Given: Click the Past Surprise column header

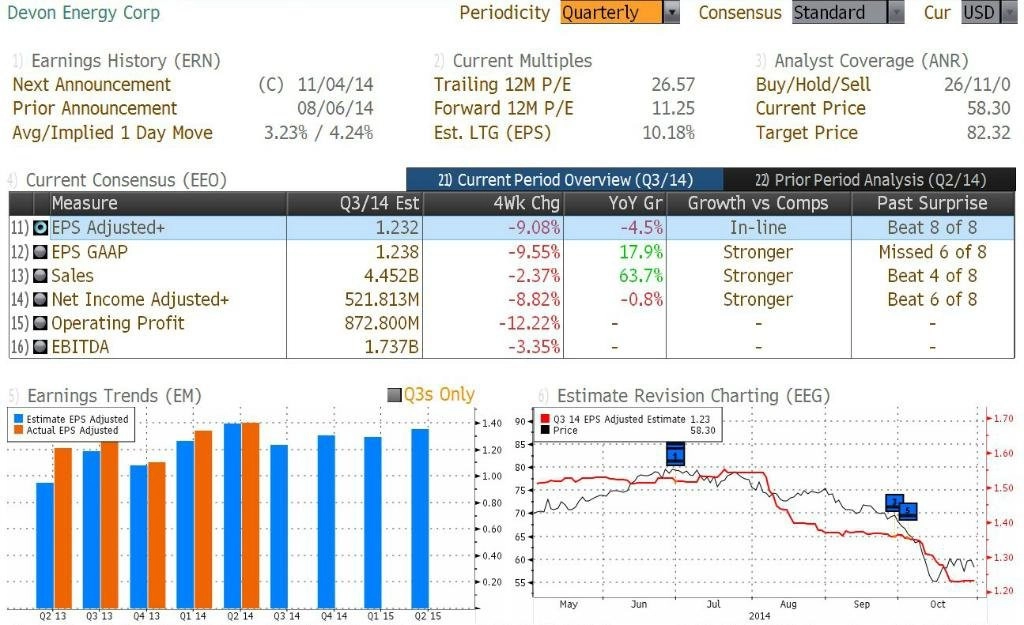Looking at the screenshot, I should tap(933, 203).
